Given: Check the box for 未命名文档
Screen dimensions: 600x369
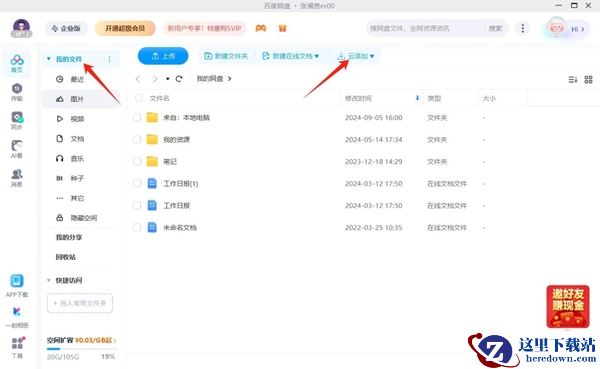Looking at the screenshot, I should pyautogui.click(x=137, y=228).
